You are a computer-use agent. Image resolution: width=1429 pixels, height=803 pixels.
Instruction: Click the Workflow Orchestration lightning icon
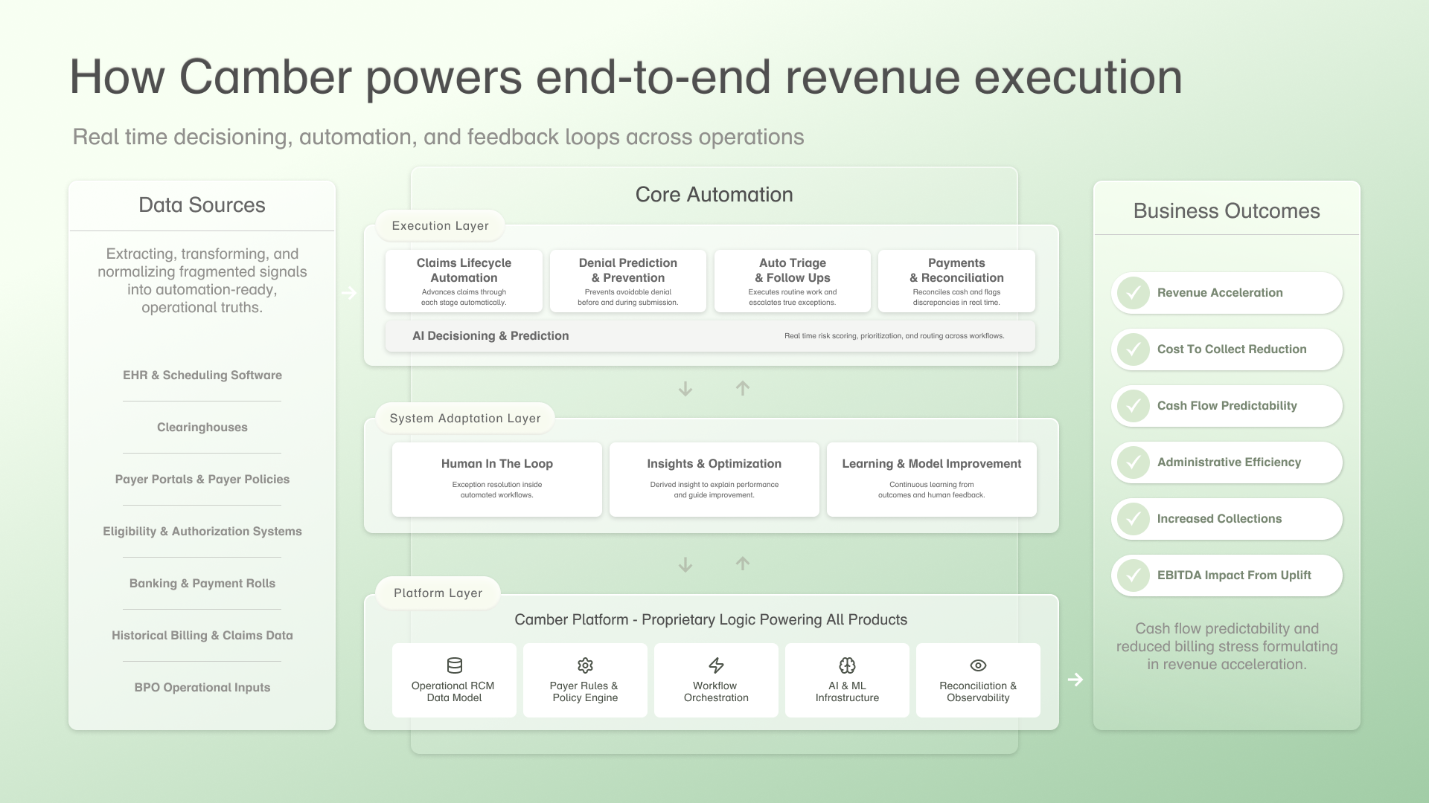pos(716,664)
